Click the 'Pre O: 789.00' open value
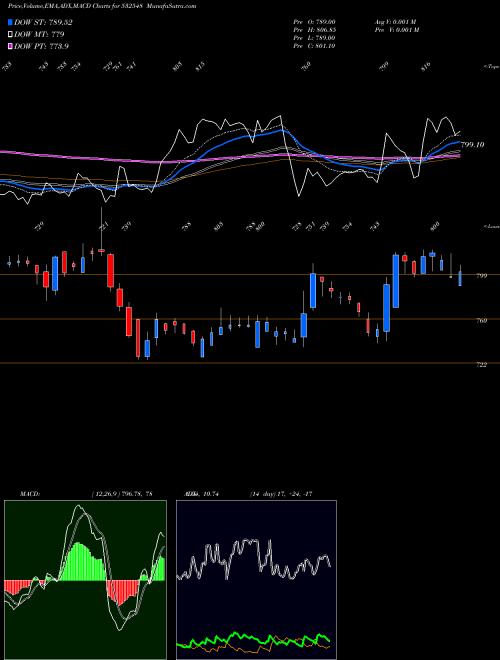This screenshot has width=500, height=660. click(314, 21)
